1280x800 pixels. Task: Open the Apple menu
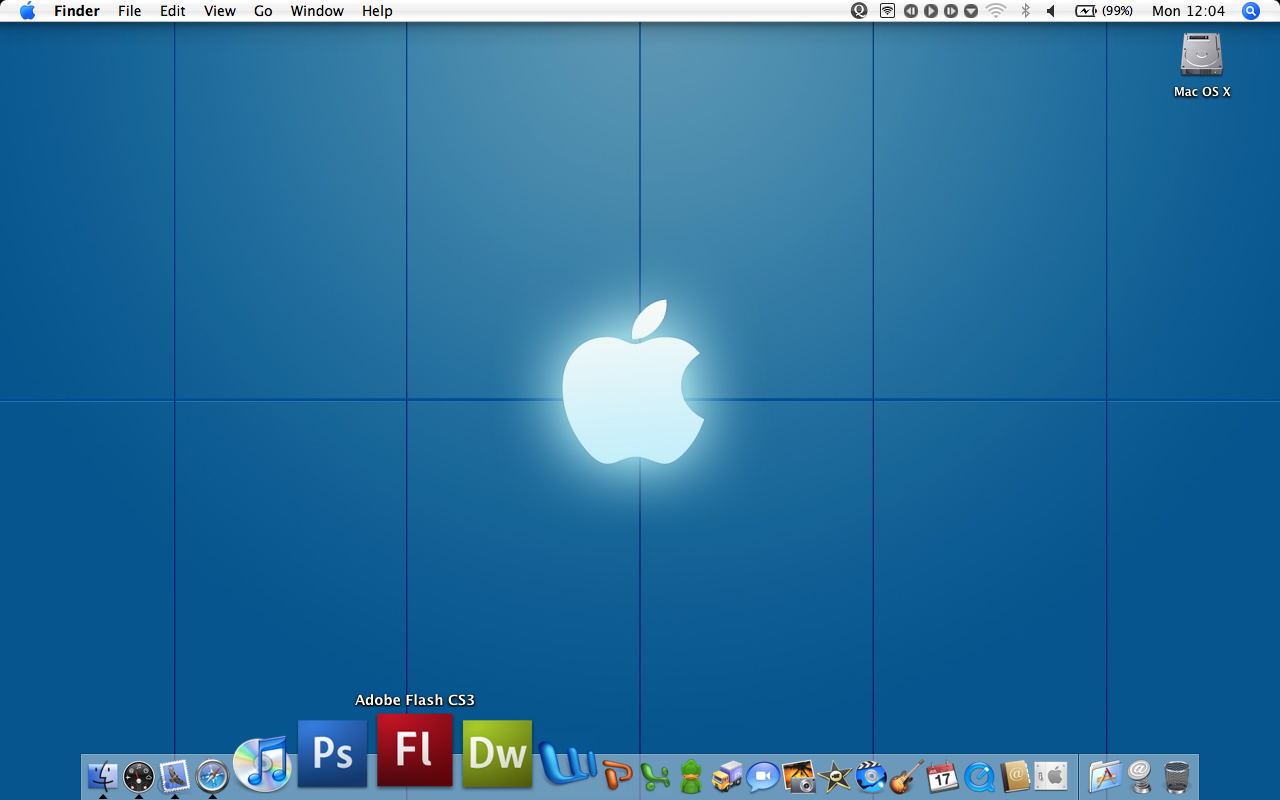[27, 11]
